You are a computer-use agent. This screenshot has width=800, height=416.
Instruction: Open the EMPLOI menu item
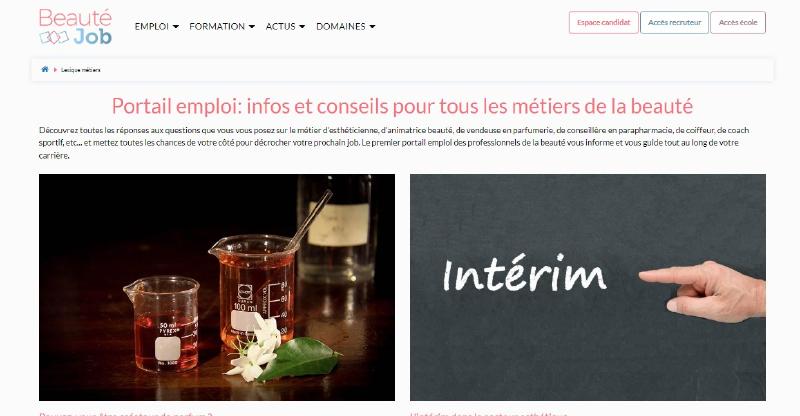152,27
